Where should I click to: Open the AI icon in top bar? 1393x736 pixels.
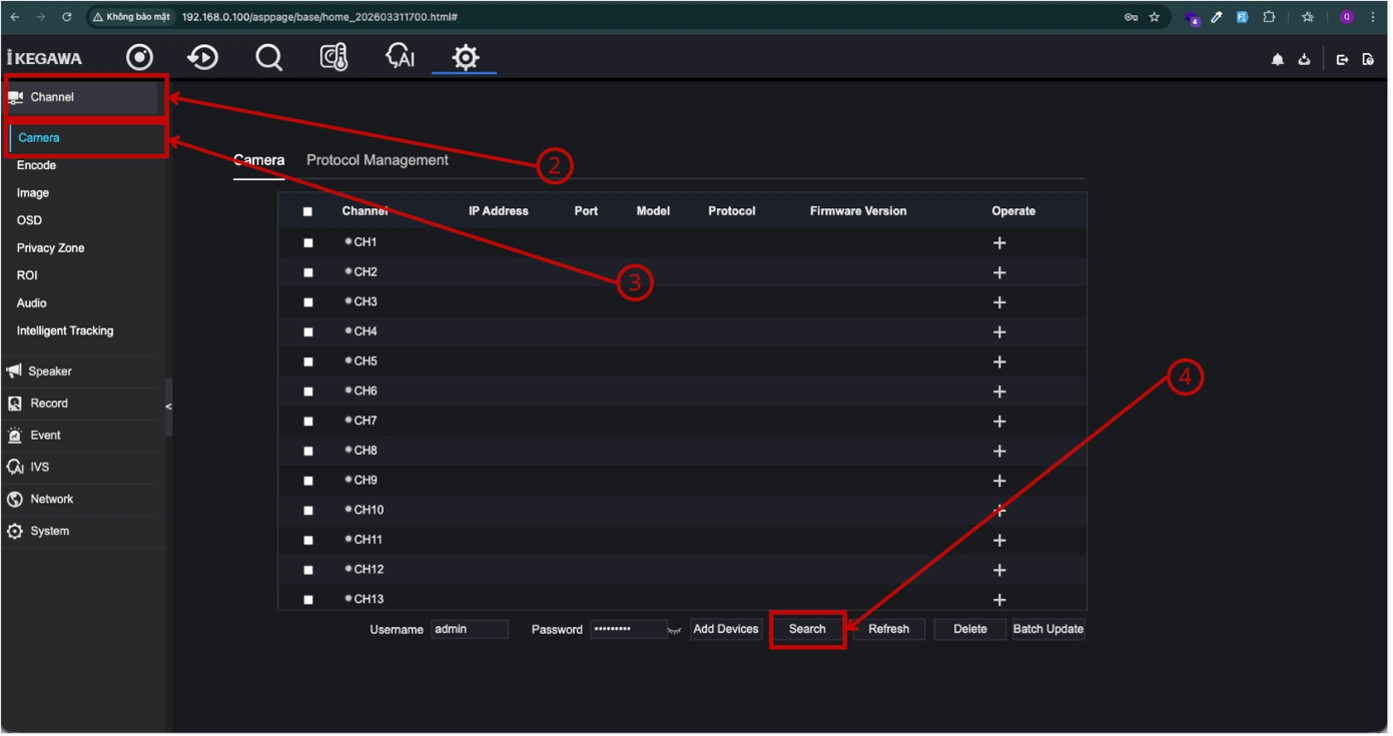(x=400, y=57)
